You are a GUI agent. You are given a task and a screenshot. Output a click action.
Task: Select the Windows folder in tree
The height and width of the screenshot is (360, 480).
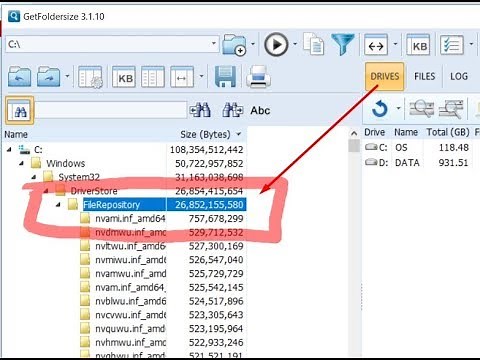[x=65, y=163]
